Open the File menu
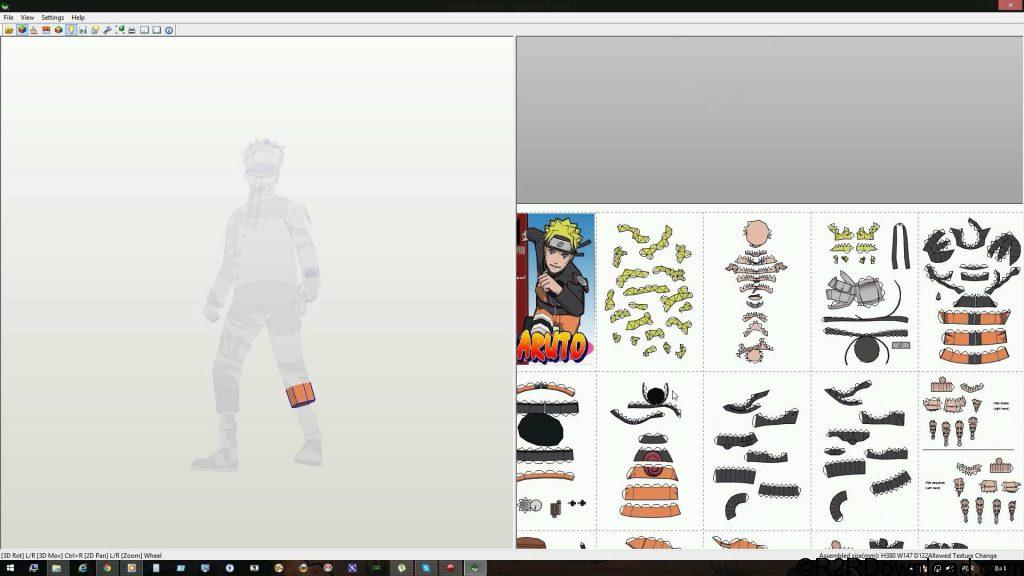1024x576 pixels. click(8, 17)
